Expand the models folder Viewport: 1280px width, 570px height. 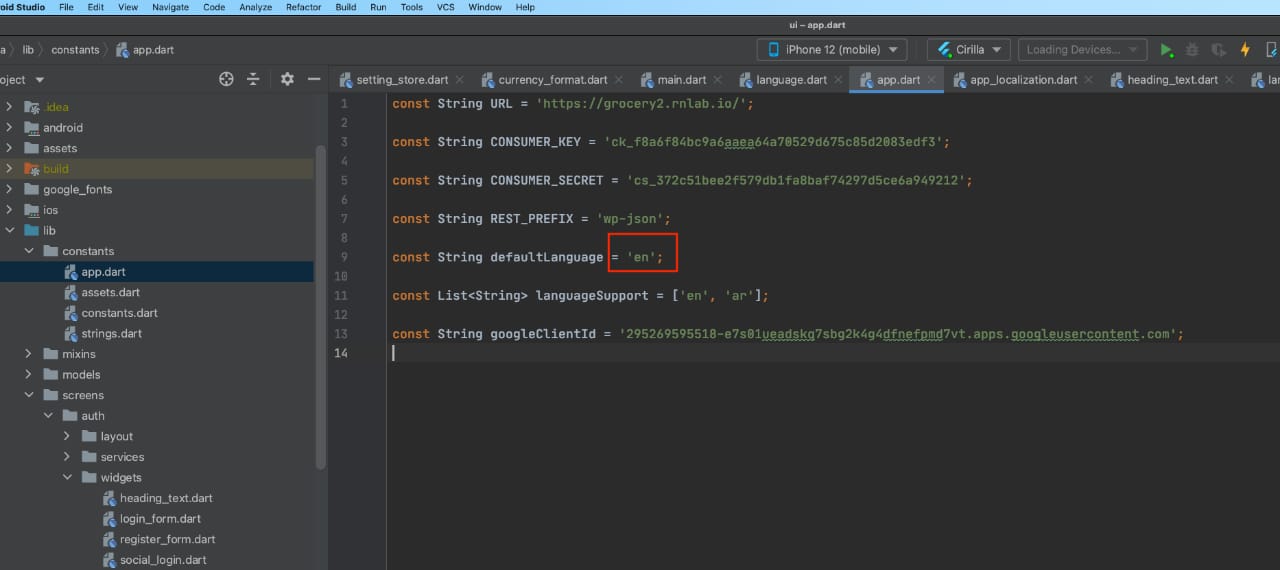click(29, 375)
